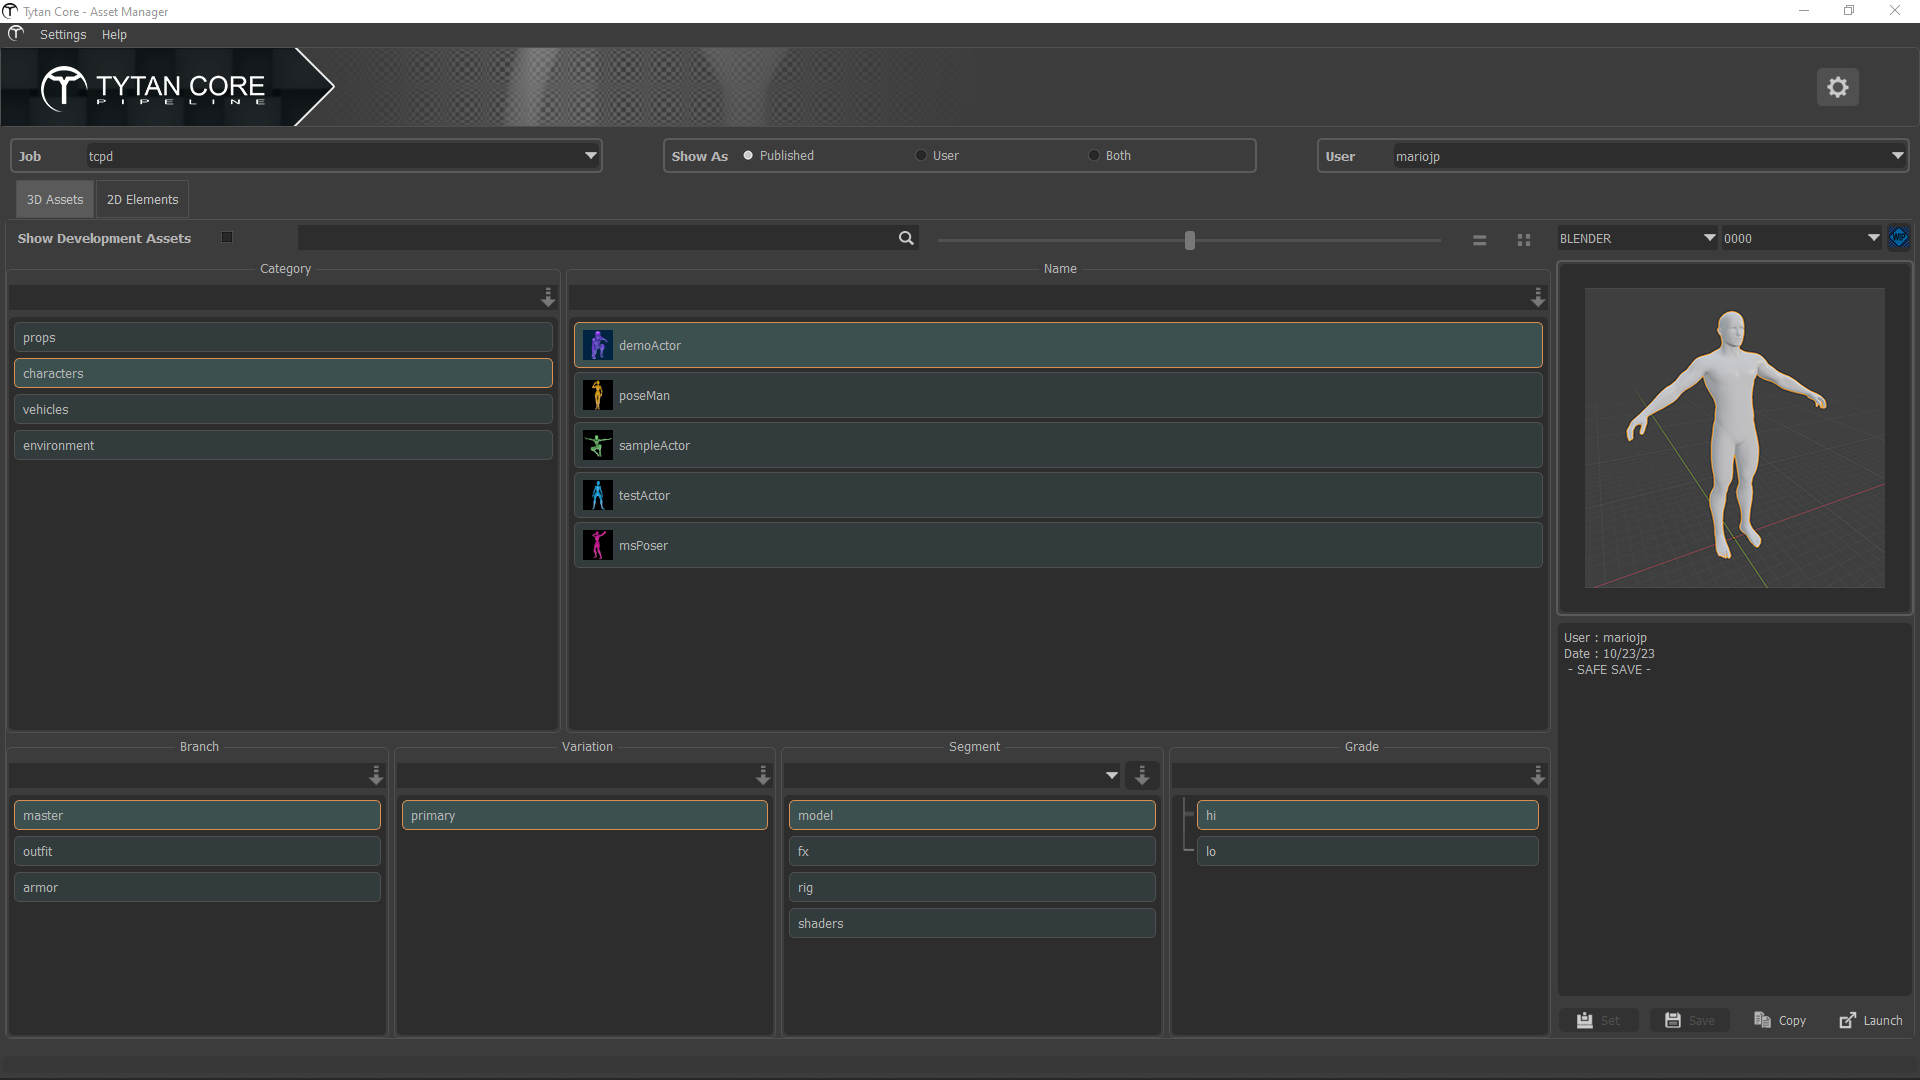Image resolution: width=1920 pixels, height=1080 pixels.
Task: Open the Help menu
Action: coord(114,35)
